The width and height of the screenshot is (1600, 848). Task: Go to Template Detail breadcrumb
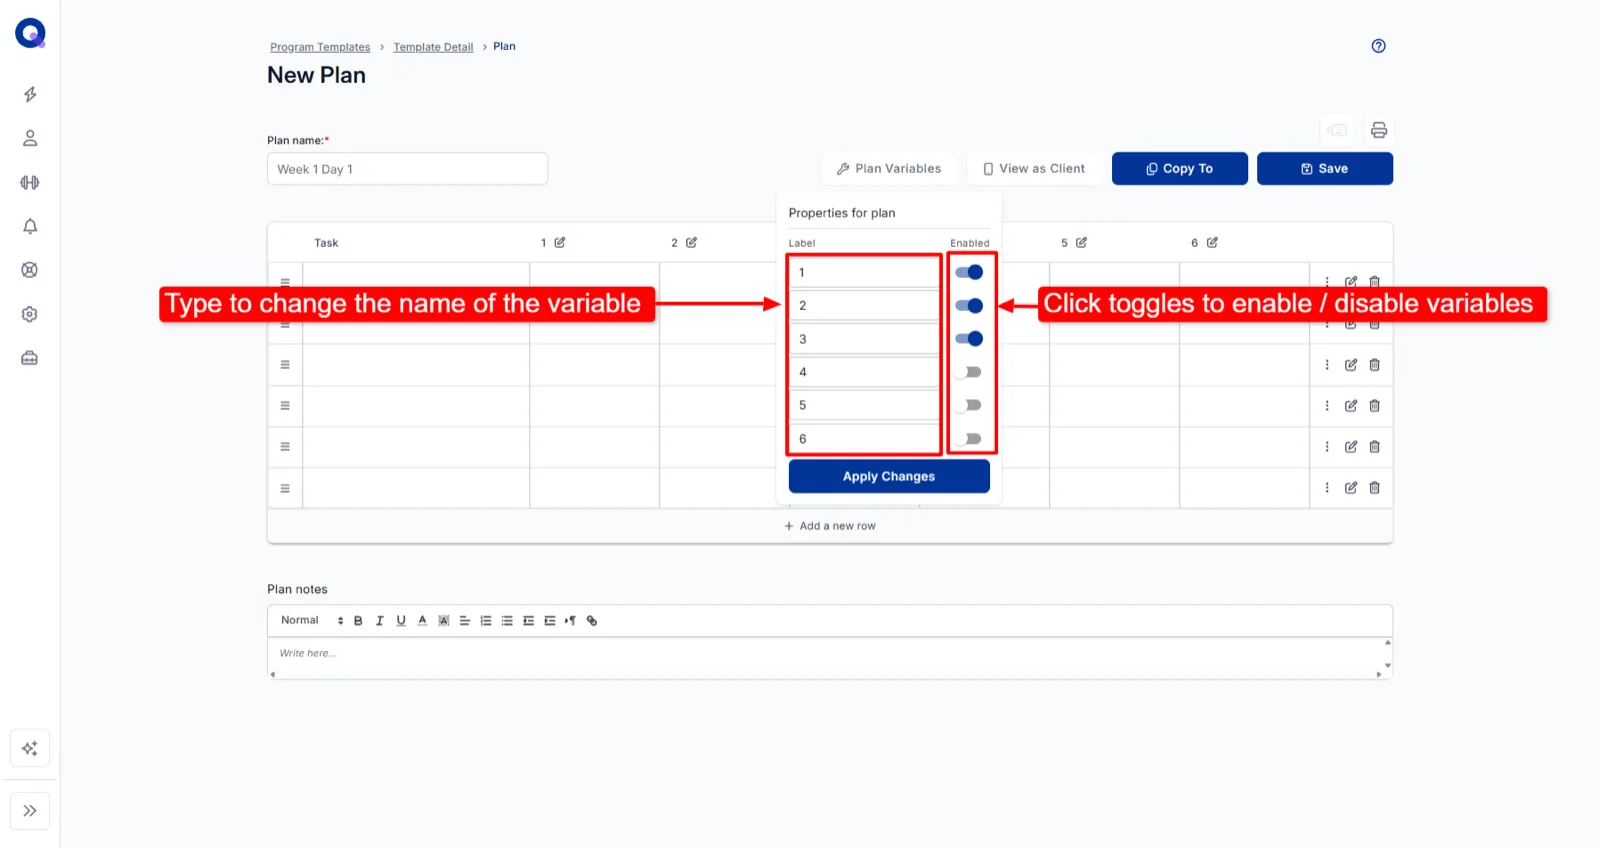coord(433,47)
